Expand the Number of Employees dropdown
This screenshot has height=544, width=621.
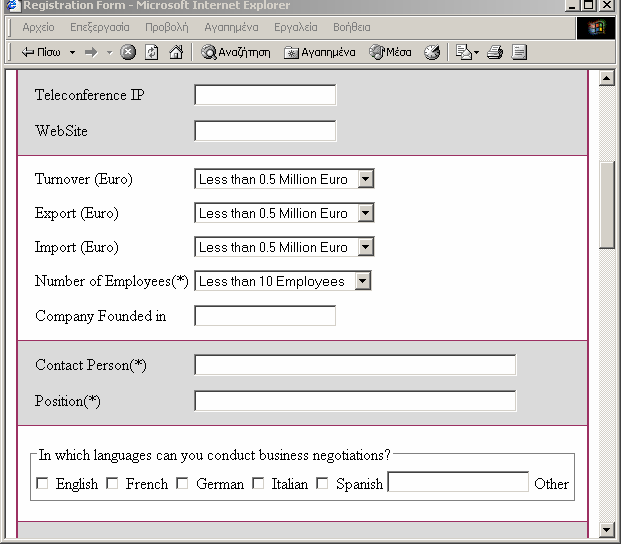pyautogui.click(x=362, y=281)
